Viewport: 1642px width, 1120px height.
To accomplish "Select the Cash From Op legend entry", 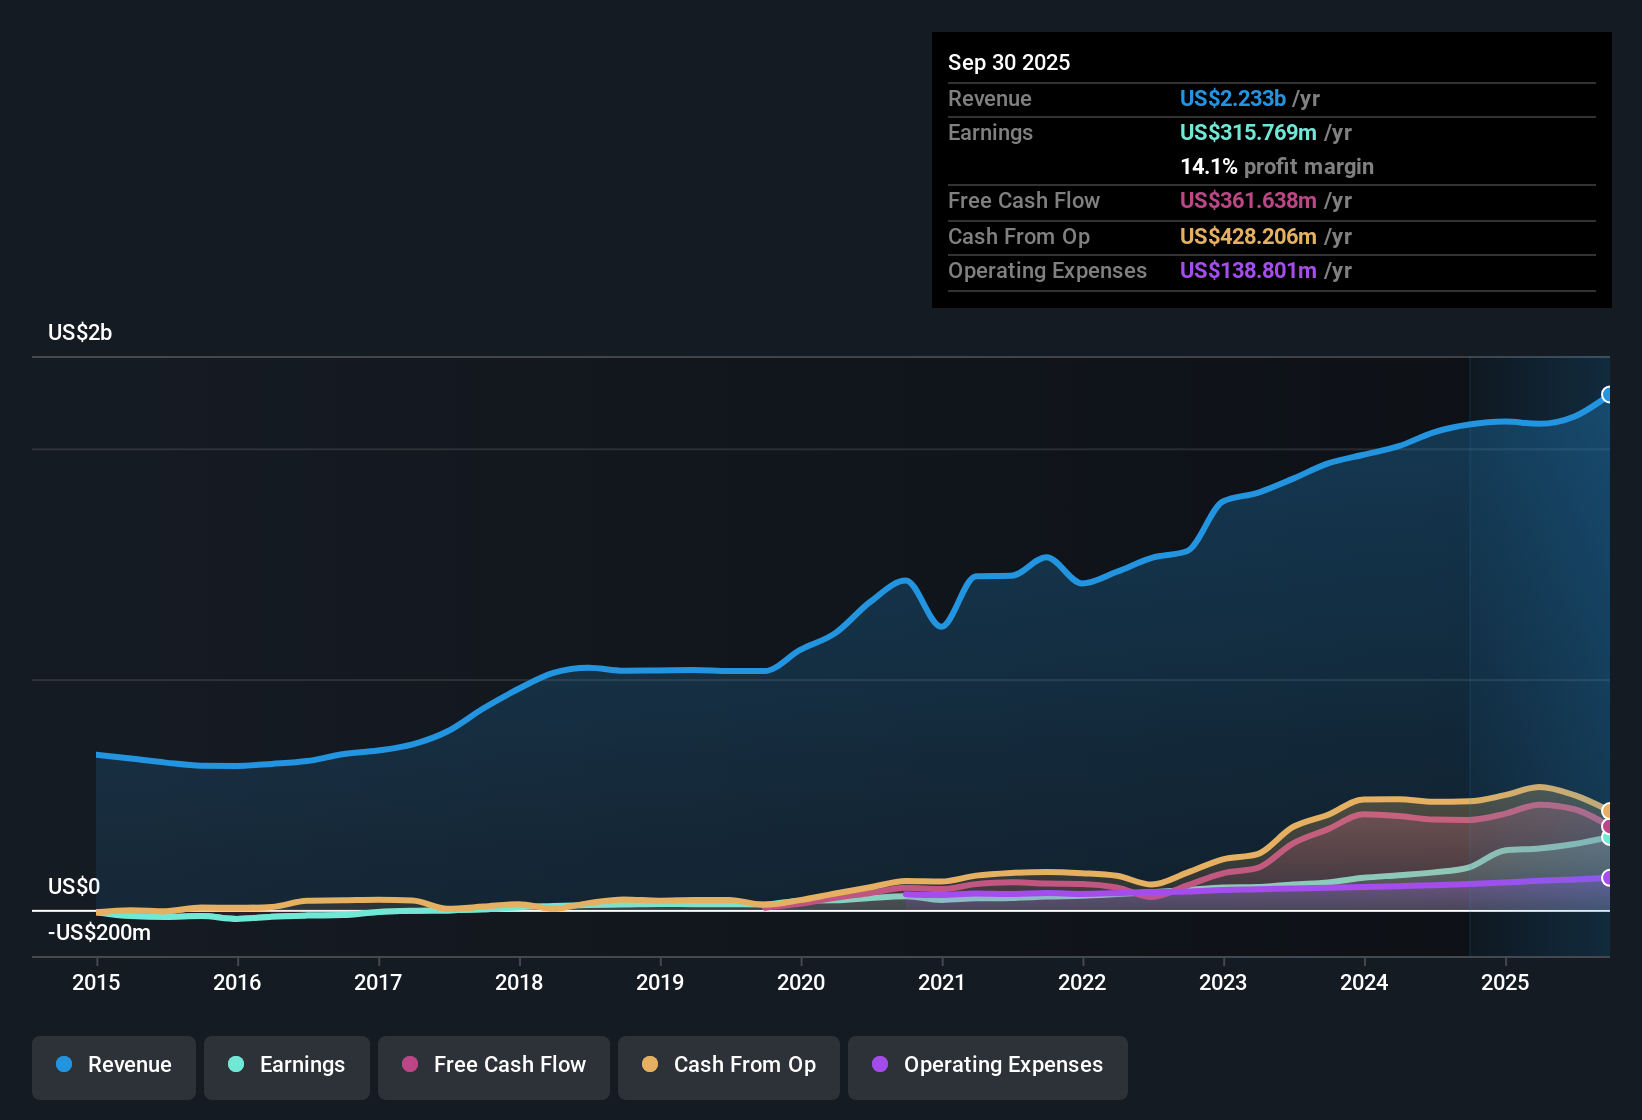I will [728, 1065].
